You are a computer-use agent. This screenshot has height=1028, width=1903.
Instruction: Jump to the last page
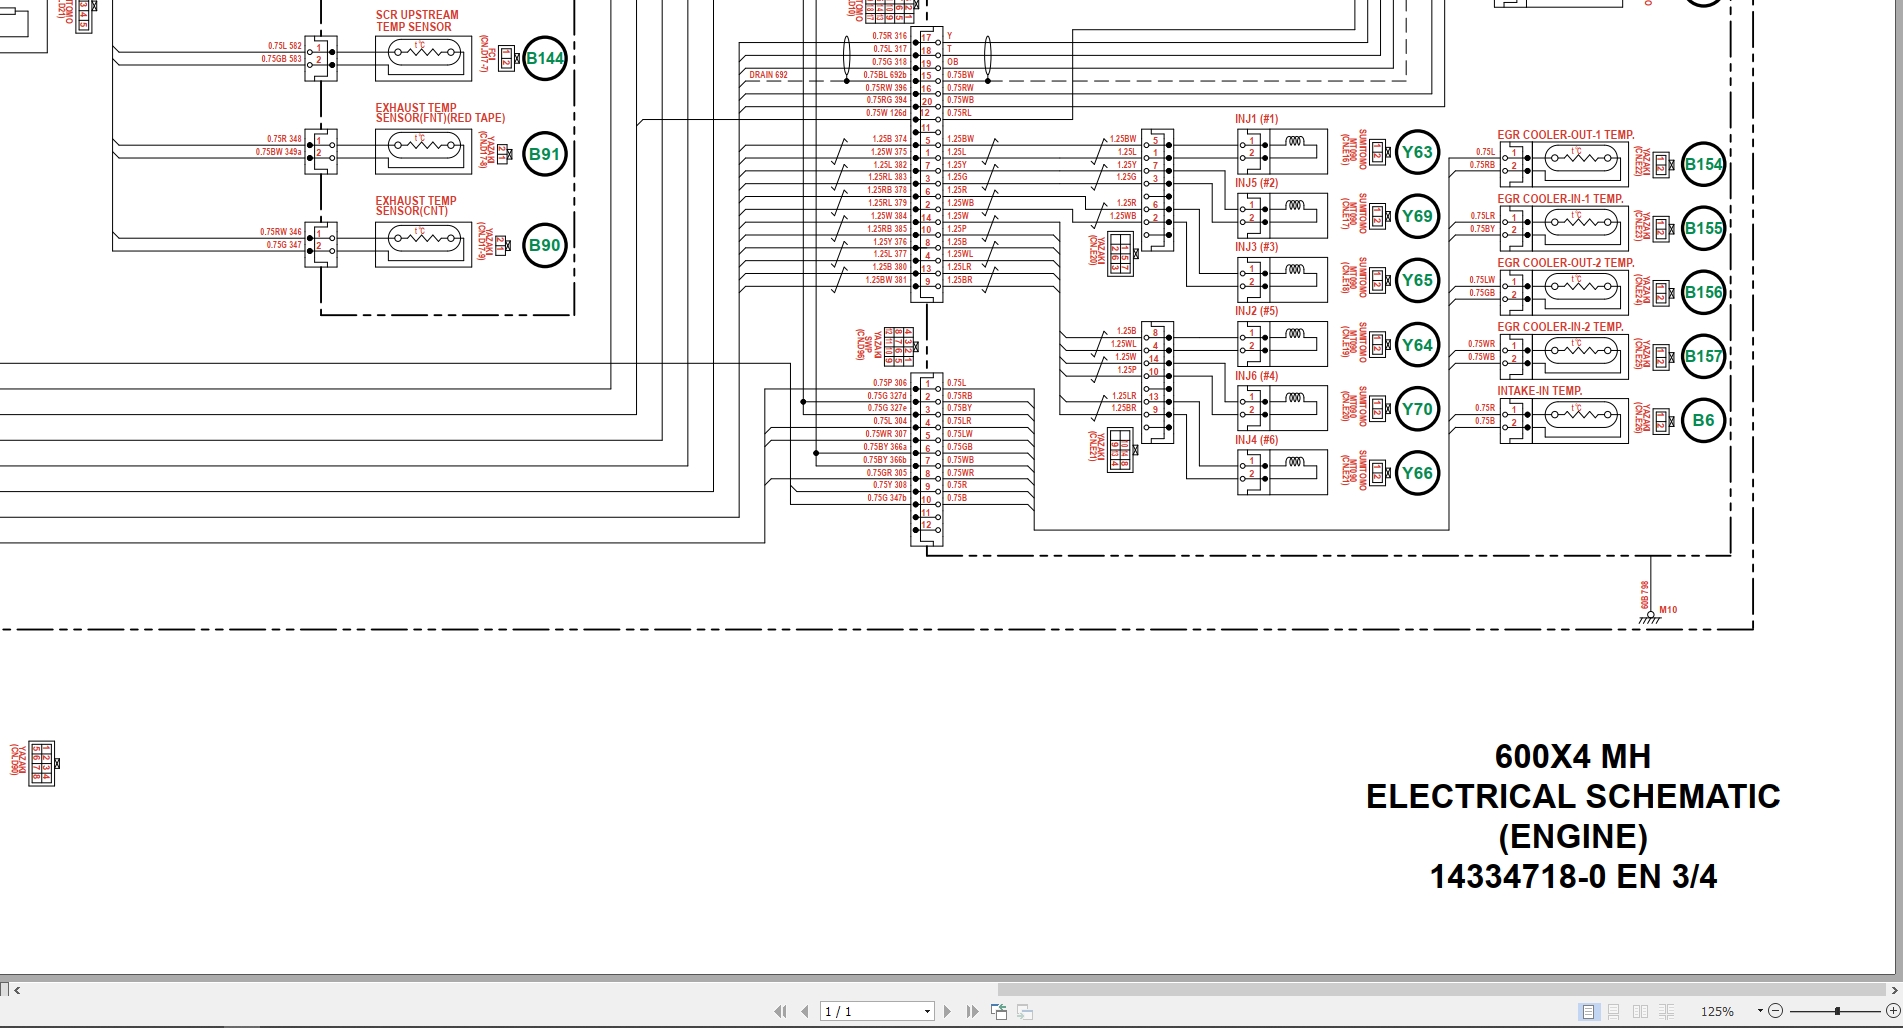click(972, 1011)
